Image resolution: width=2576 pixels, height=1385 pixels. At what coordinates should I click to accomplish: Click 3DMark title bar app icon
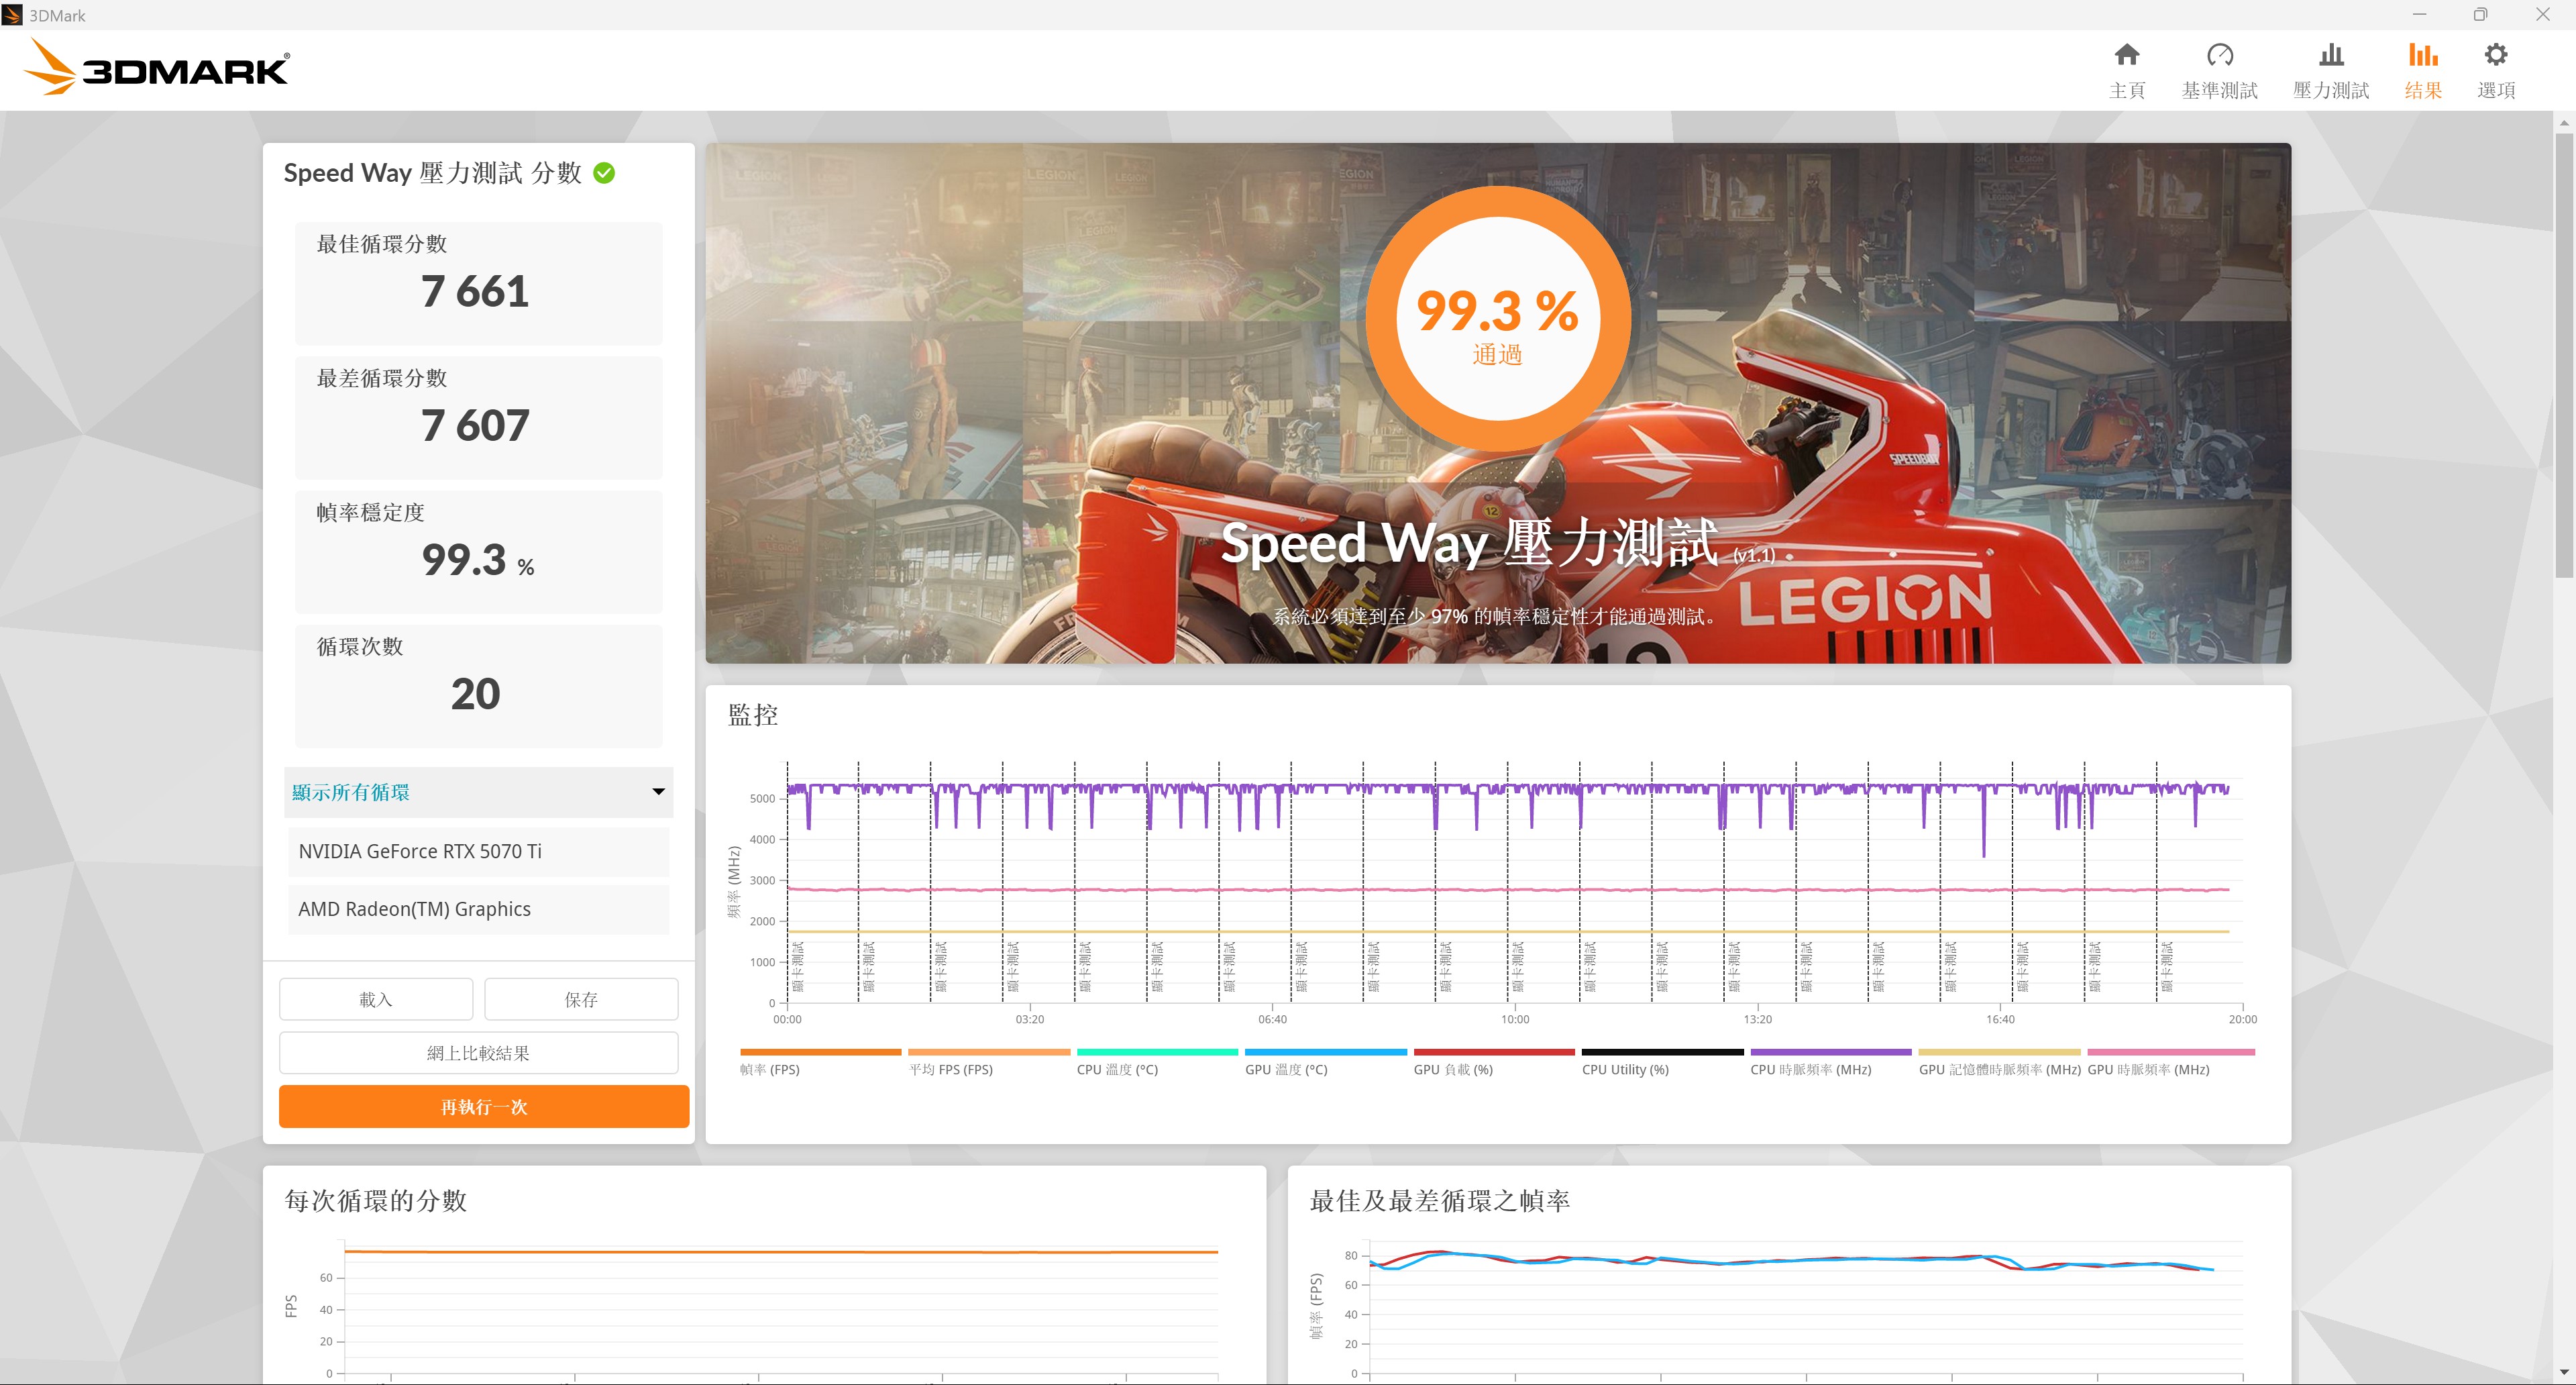click(12, 15)
